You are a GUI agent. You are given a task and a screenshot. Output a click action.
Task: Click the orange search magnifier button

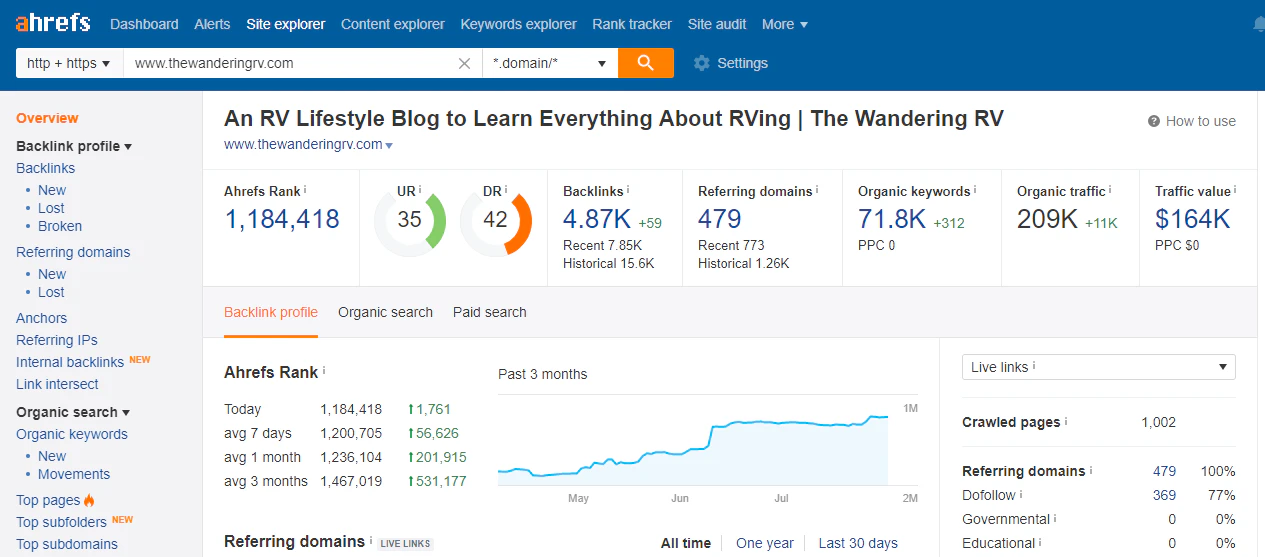pos(645,63)
